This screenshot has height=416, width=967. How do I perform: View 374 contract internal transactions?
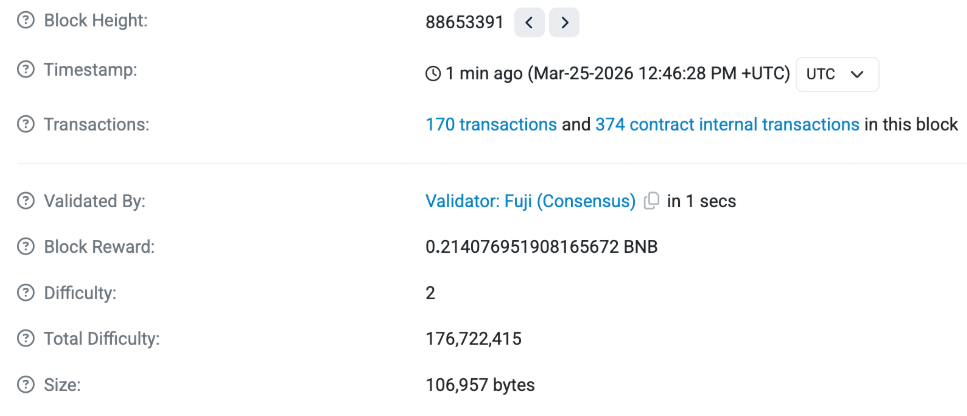coord(727,125)
